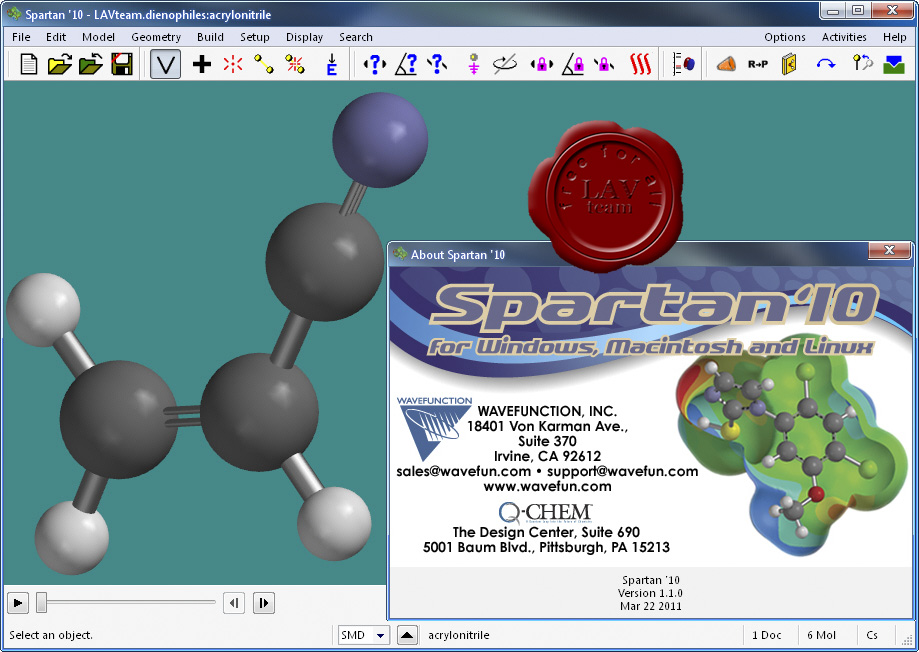Viewport: 919px width, 652px height.
Task: Open the Help menu
Action: click(894, 37)
